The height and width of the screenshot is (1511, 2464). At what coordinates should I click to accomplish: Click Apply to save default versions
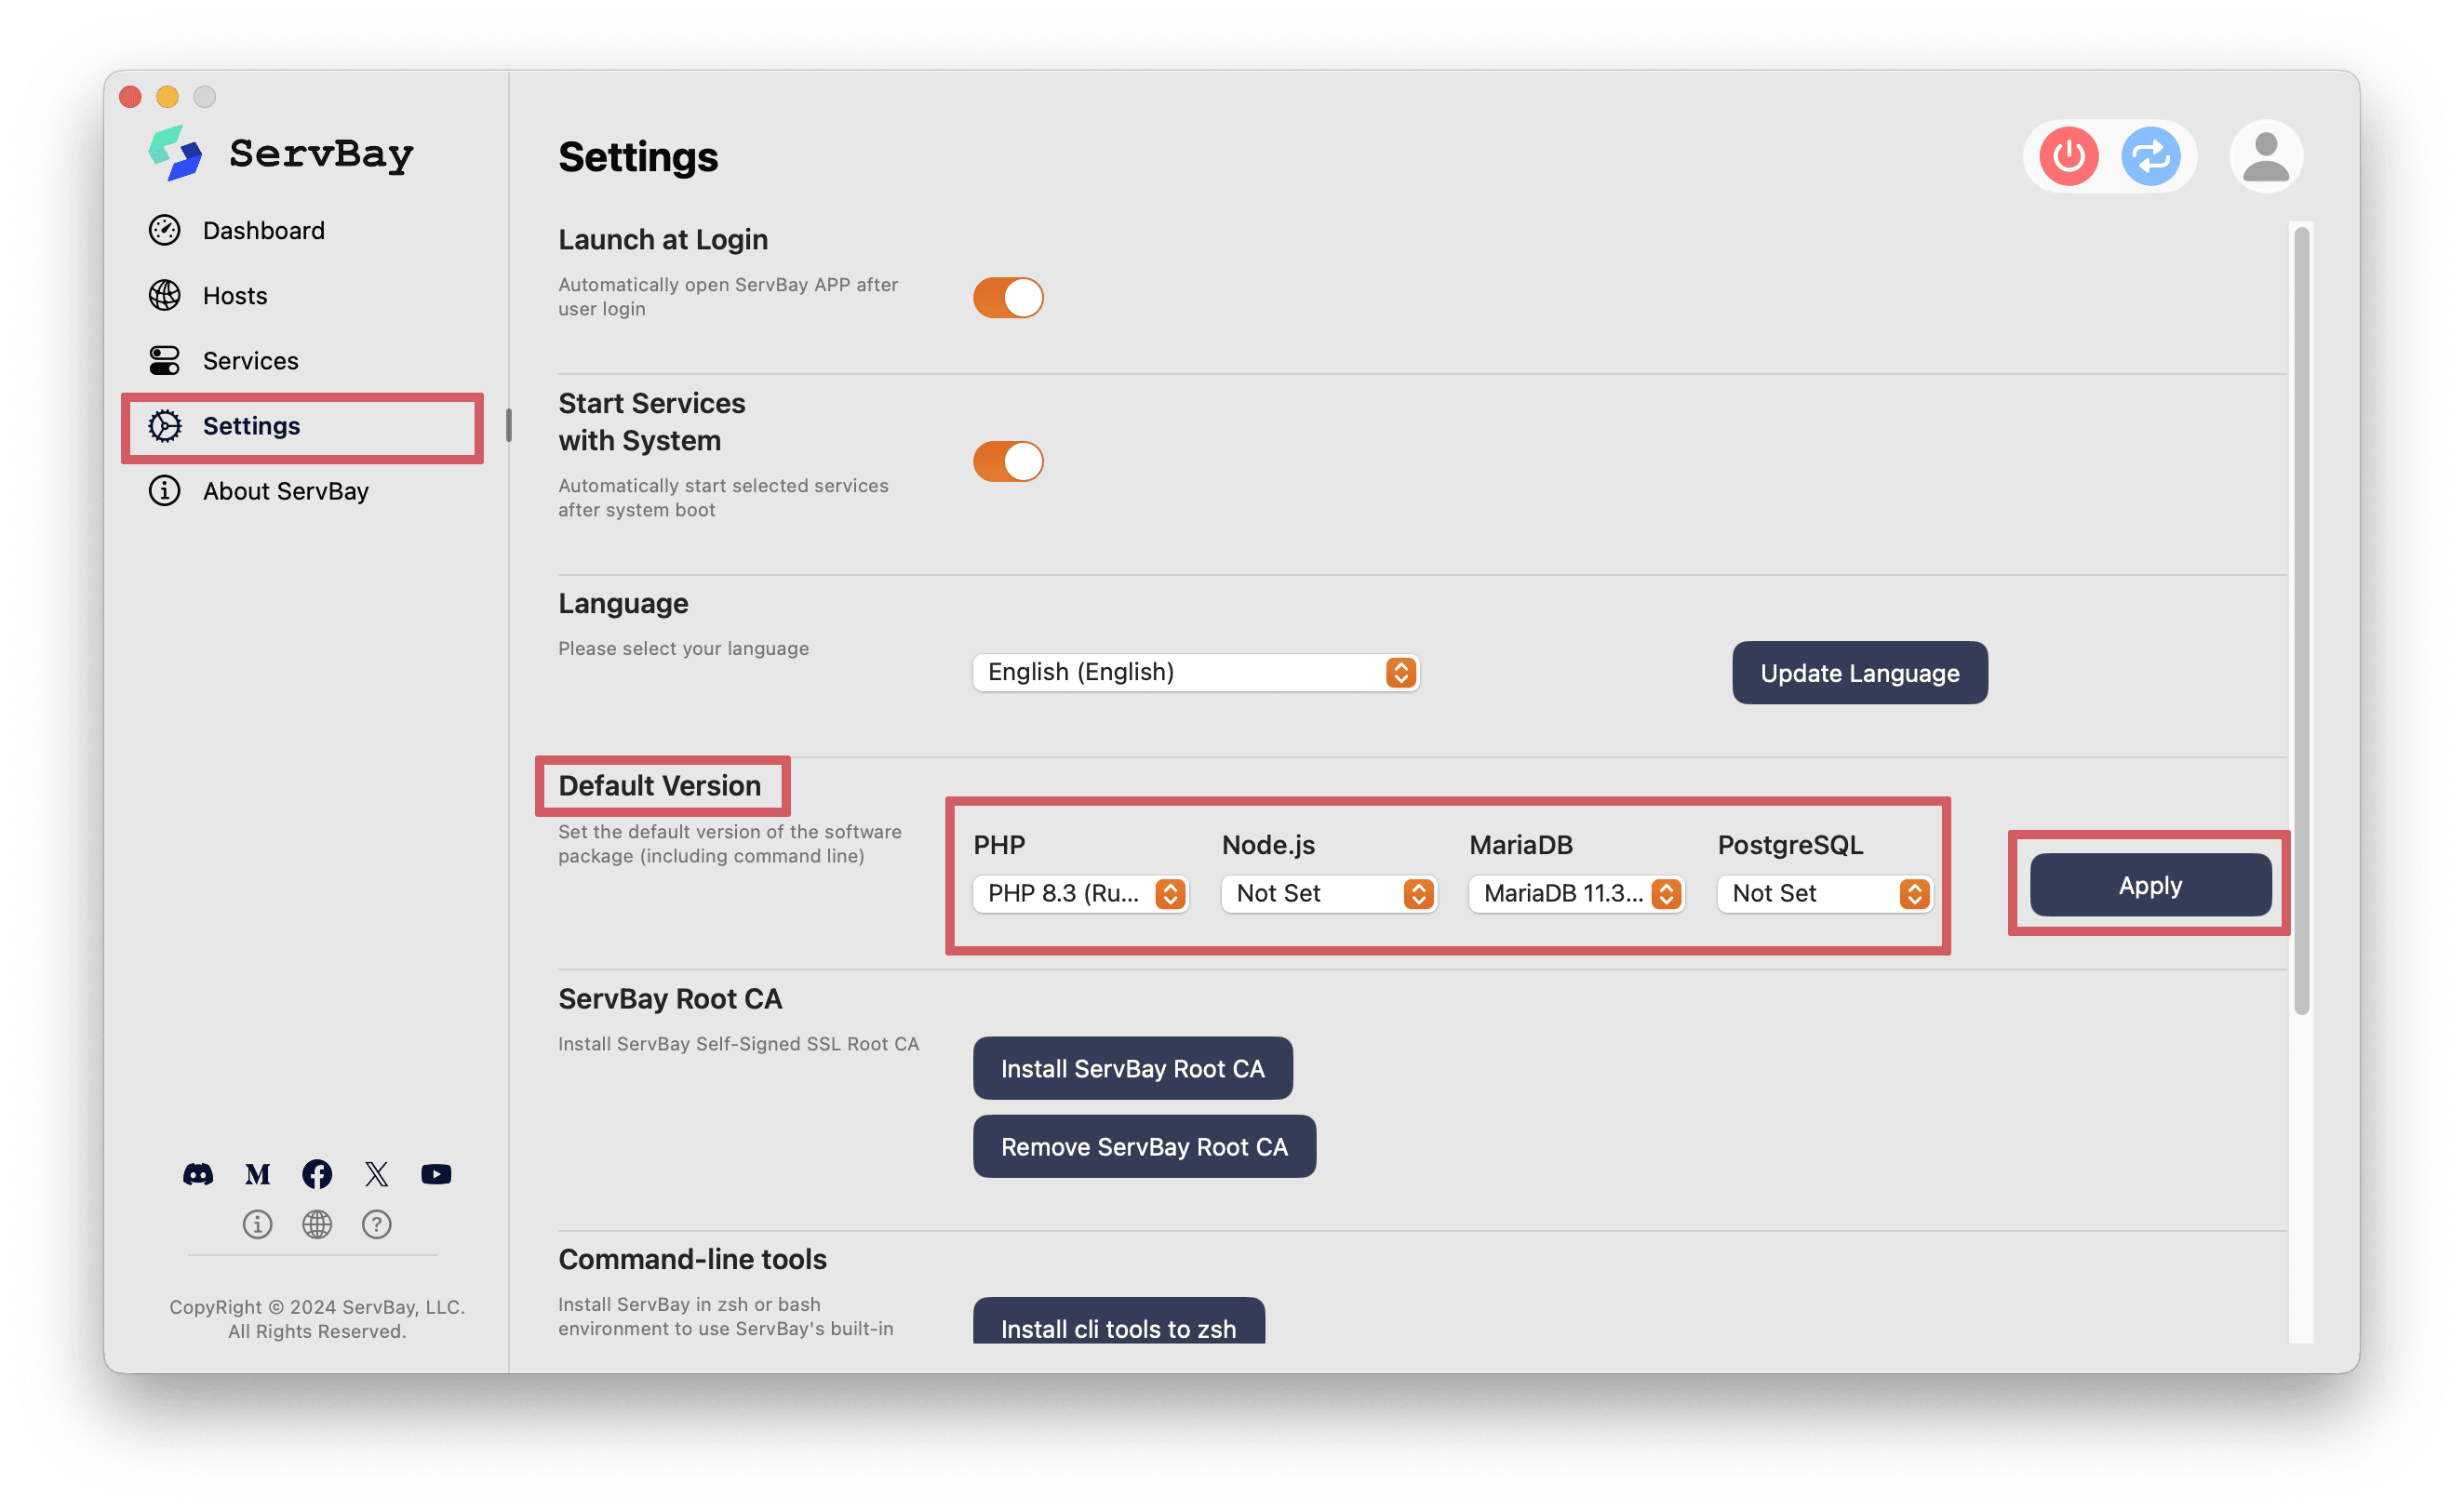(x=2150, y=885)
